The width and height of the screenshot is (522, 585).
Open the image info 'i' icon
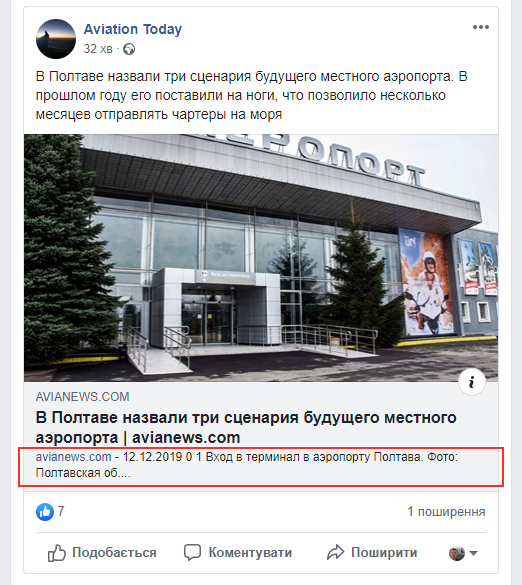pyautogui.click(x=472, y=382)
